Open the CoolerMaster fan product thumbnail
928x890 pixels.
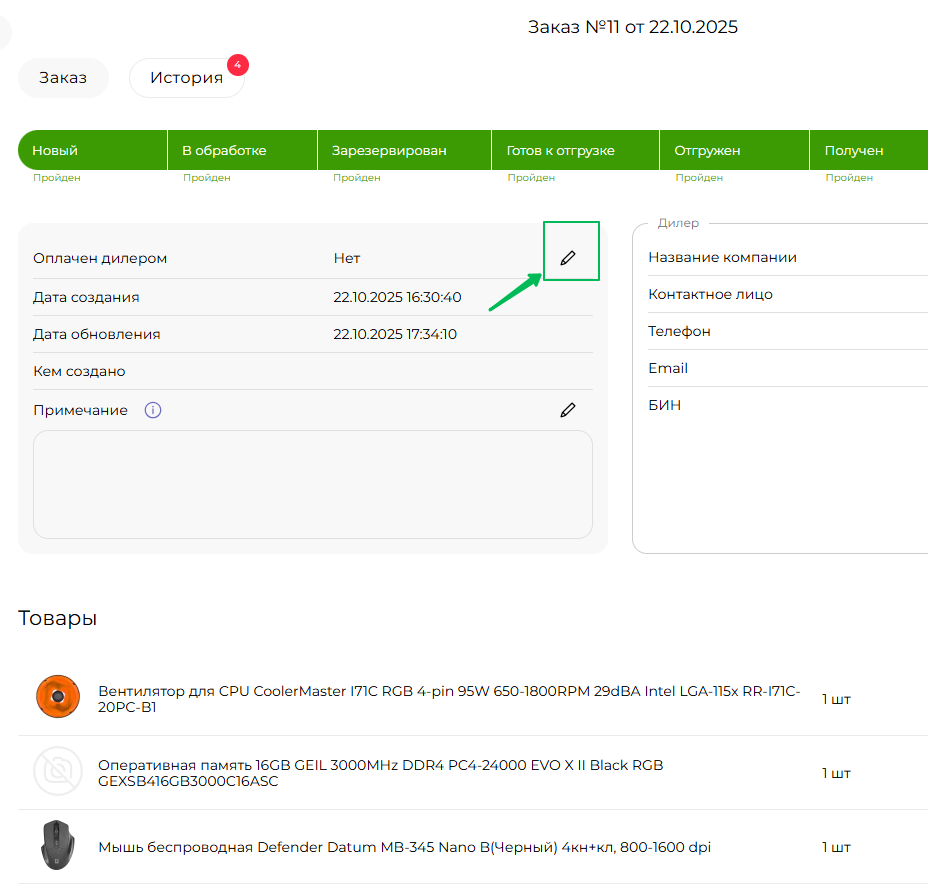pyautogui.click(x=57, y=698)
